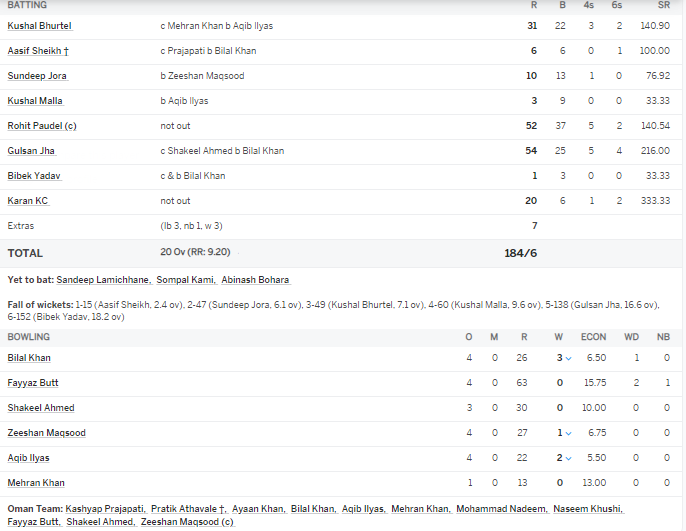Select Sompal Kami in yet to bat

pos(186,280)
